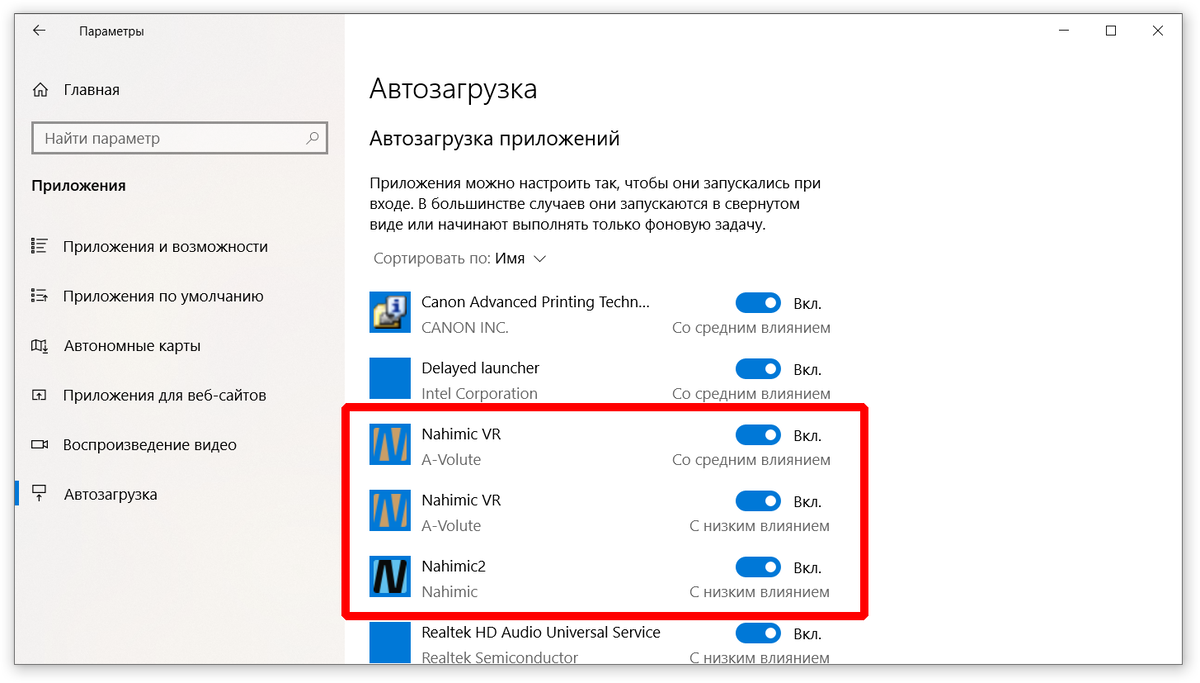
Task: Select the Воспроизведение видео camera icon
Action: tap(40, 445)
